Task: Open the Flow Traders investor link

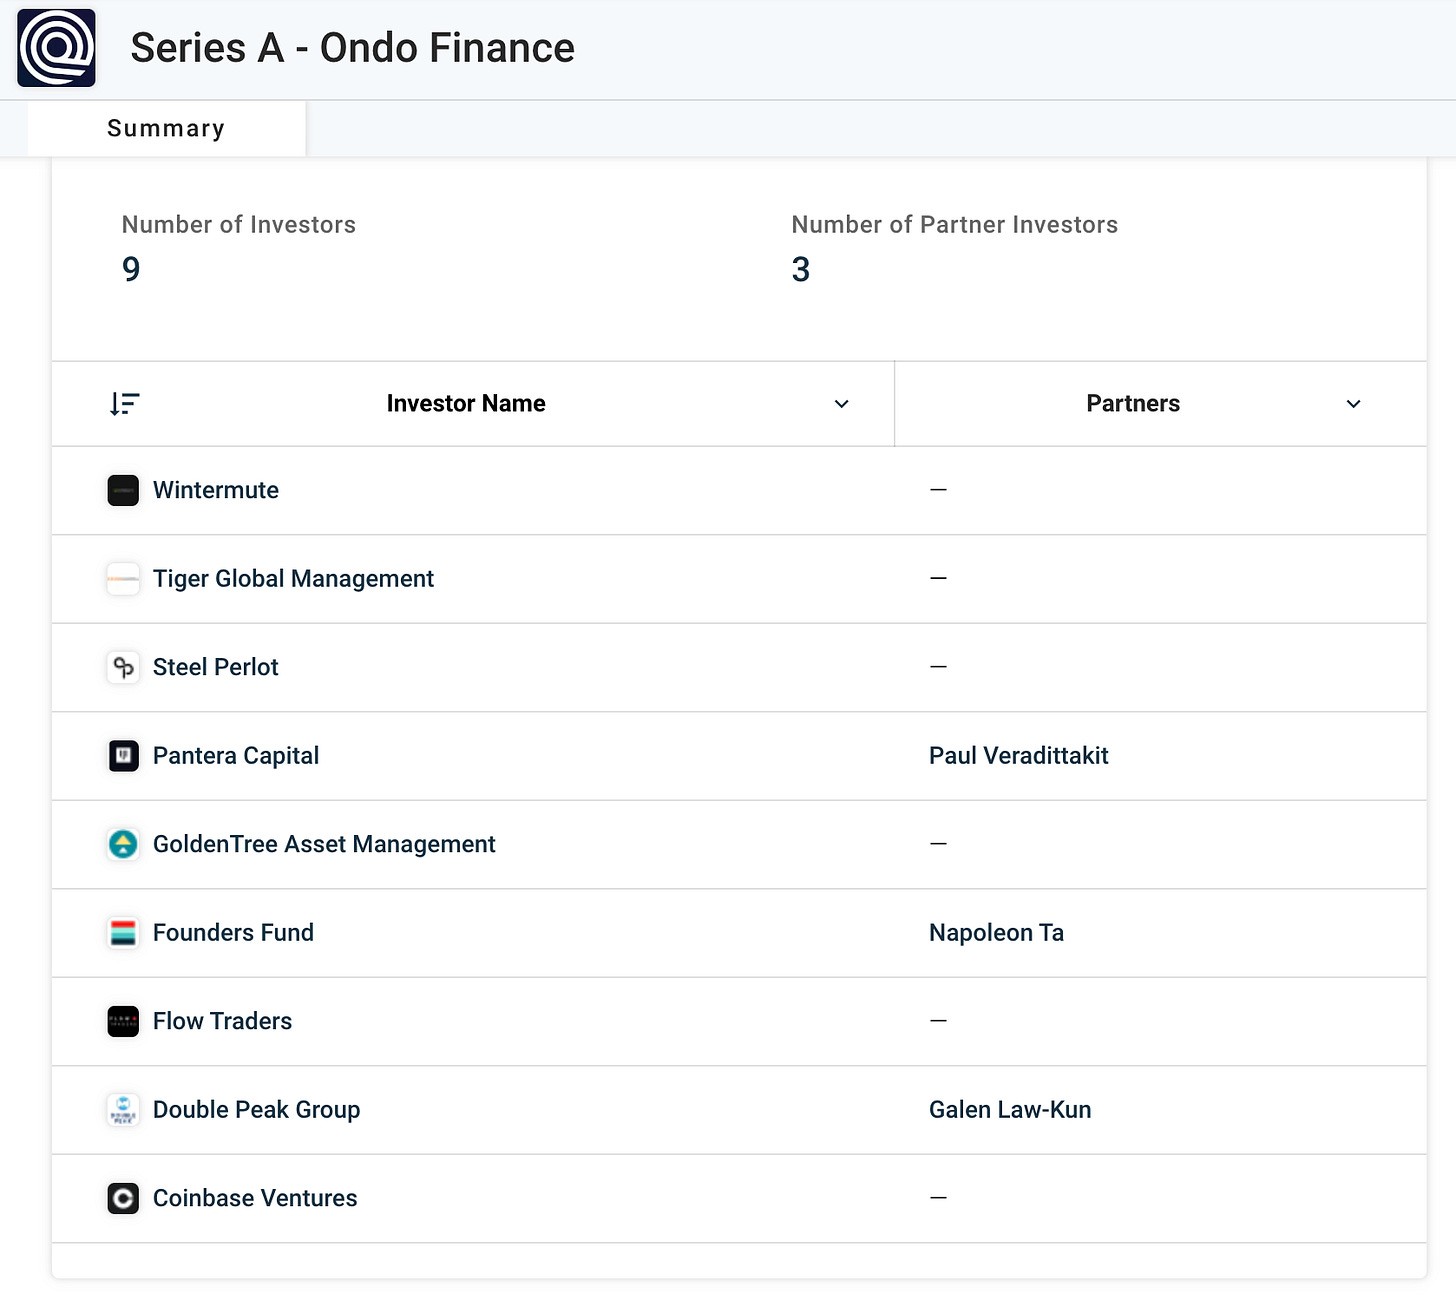Action: click(222, 1021)
